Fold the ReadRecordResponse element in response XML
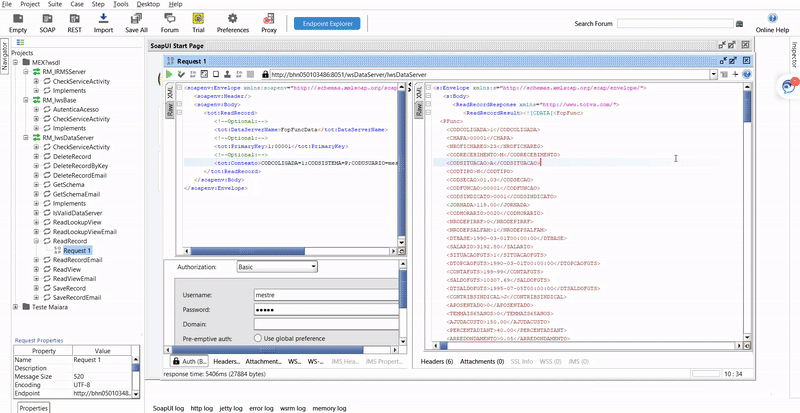 (x=429, y=104)
